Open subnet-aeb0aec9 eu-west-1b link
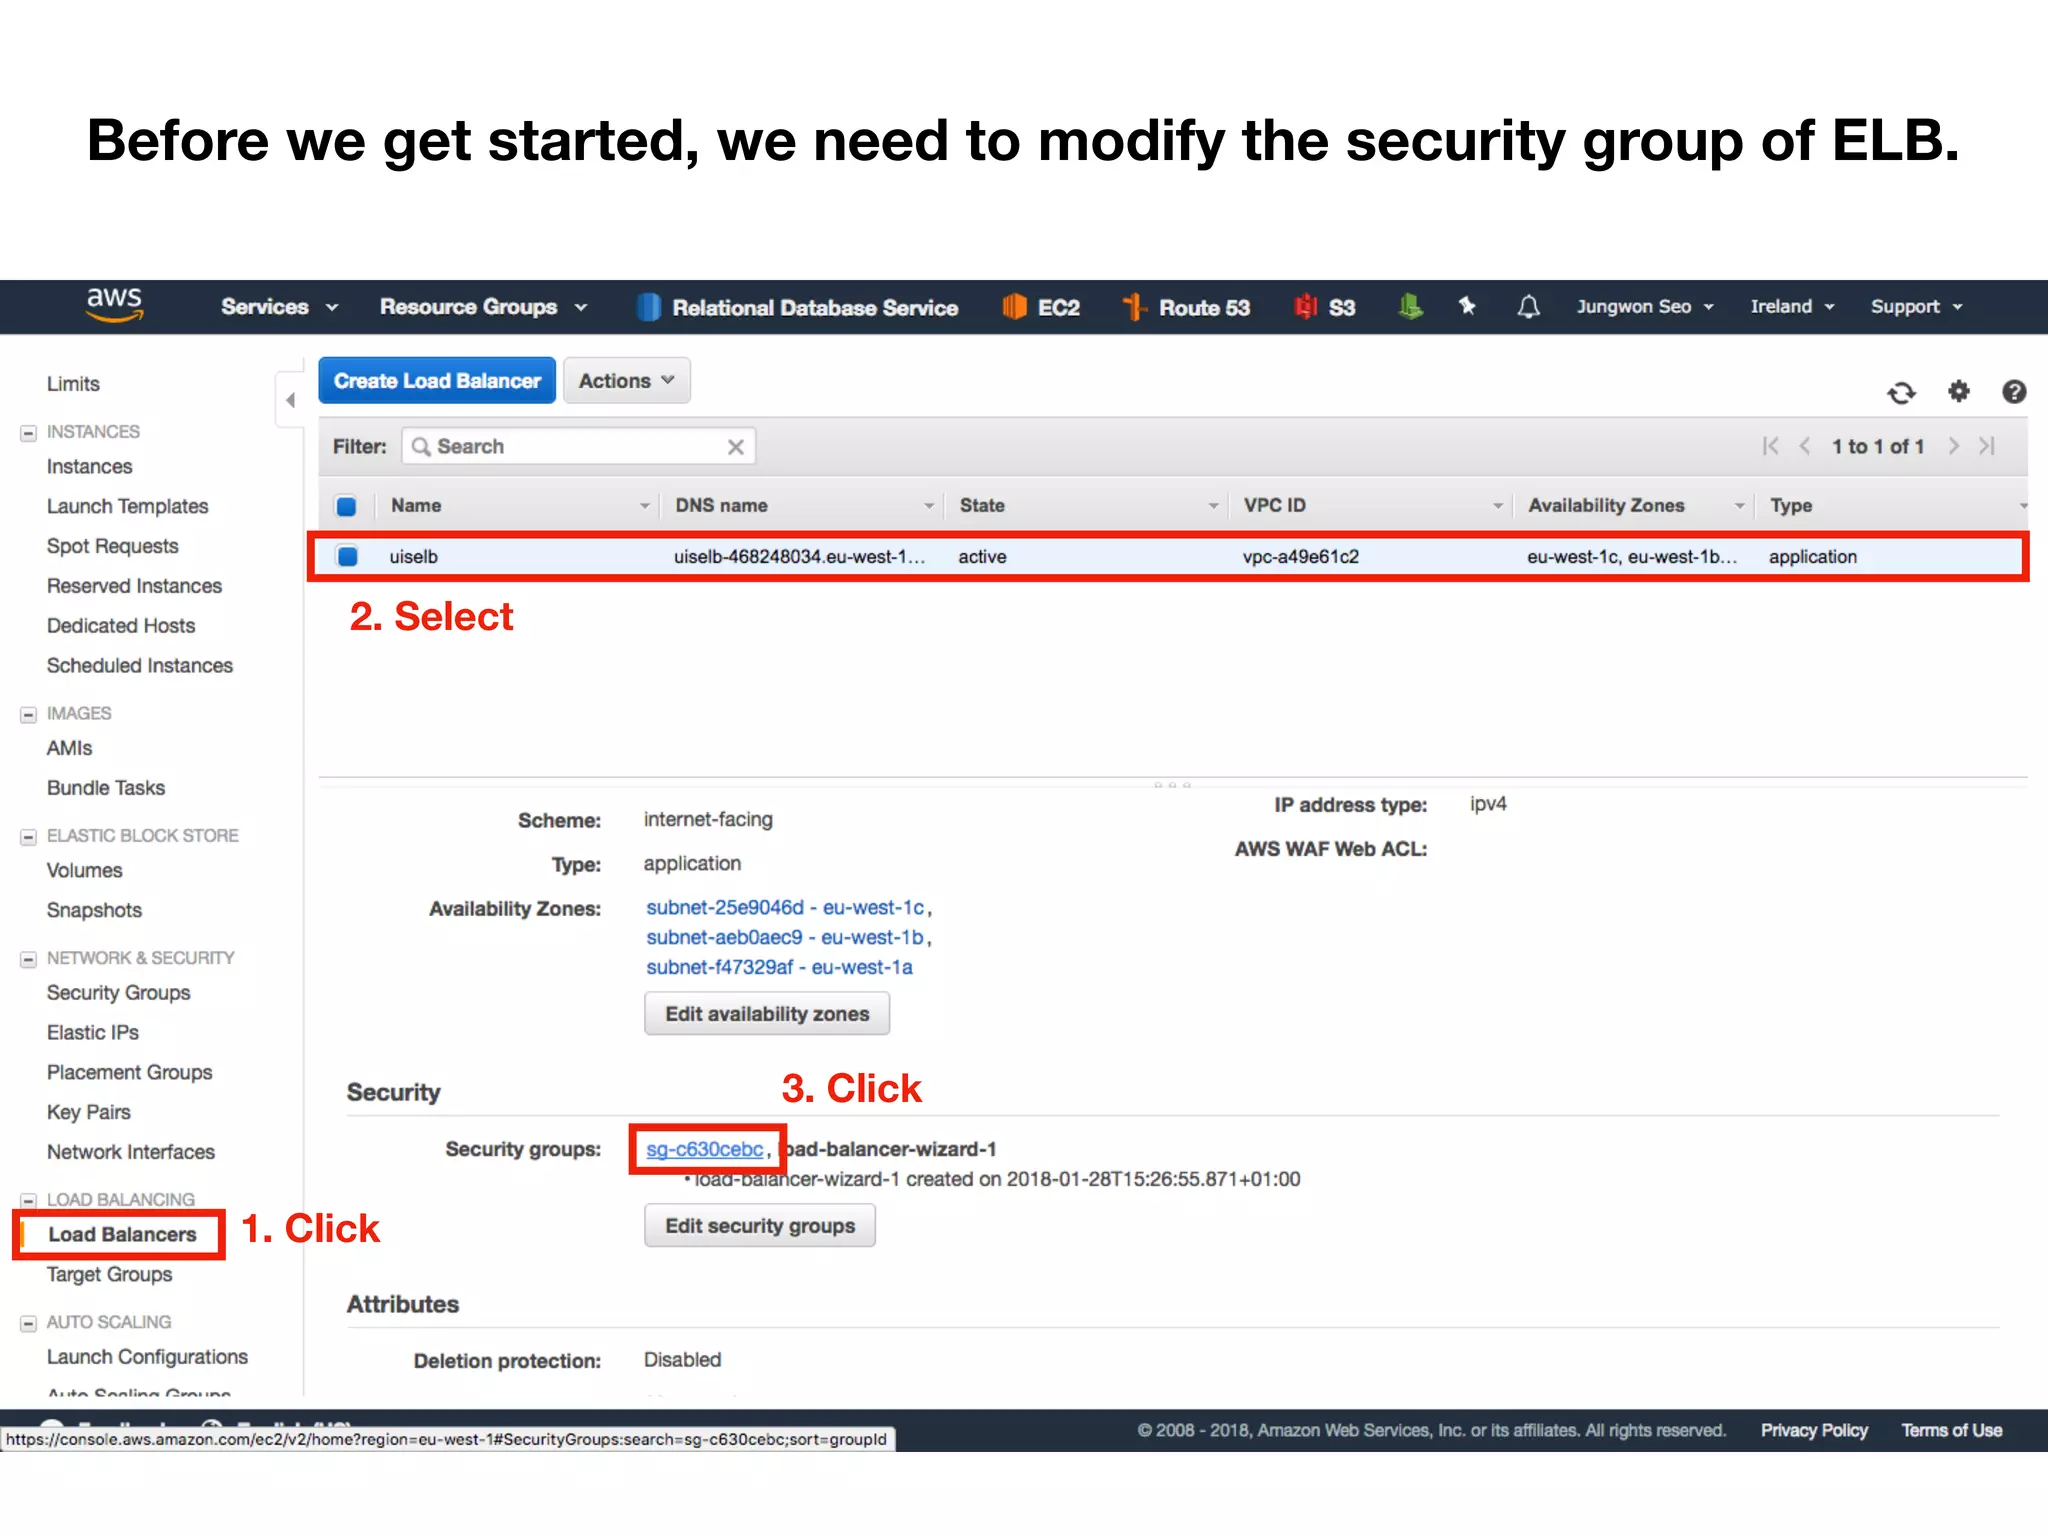The width and height of the screenshot is (2048, 1536). pyautogui.click(x=784, y=938)
